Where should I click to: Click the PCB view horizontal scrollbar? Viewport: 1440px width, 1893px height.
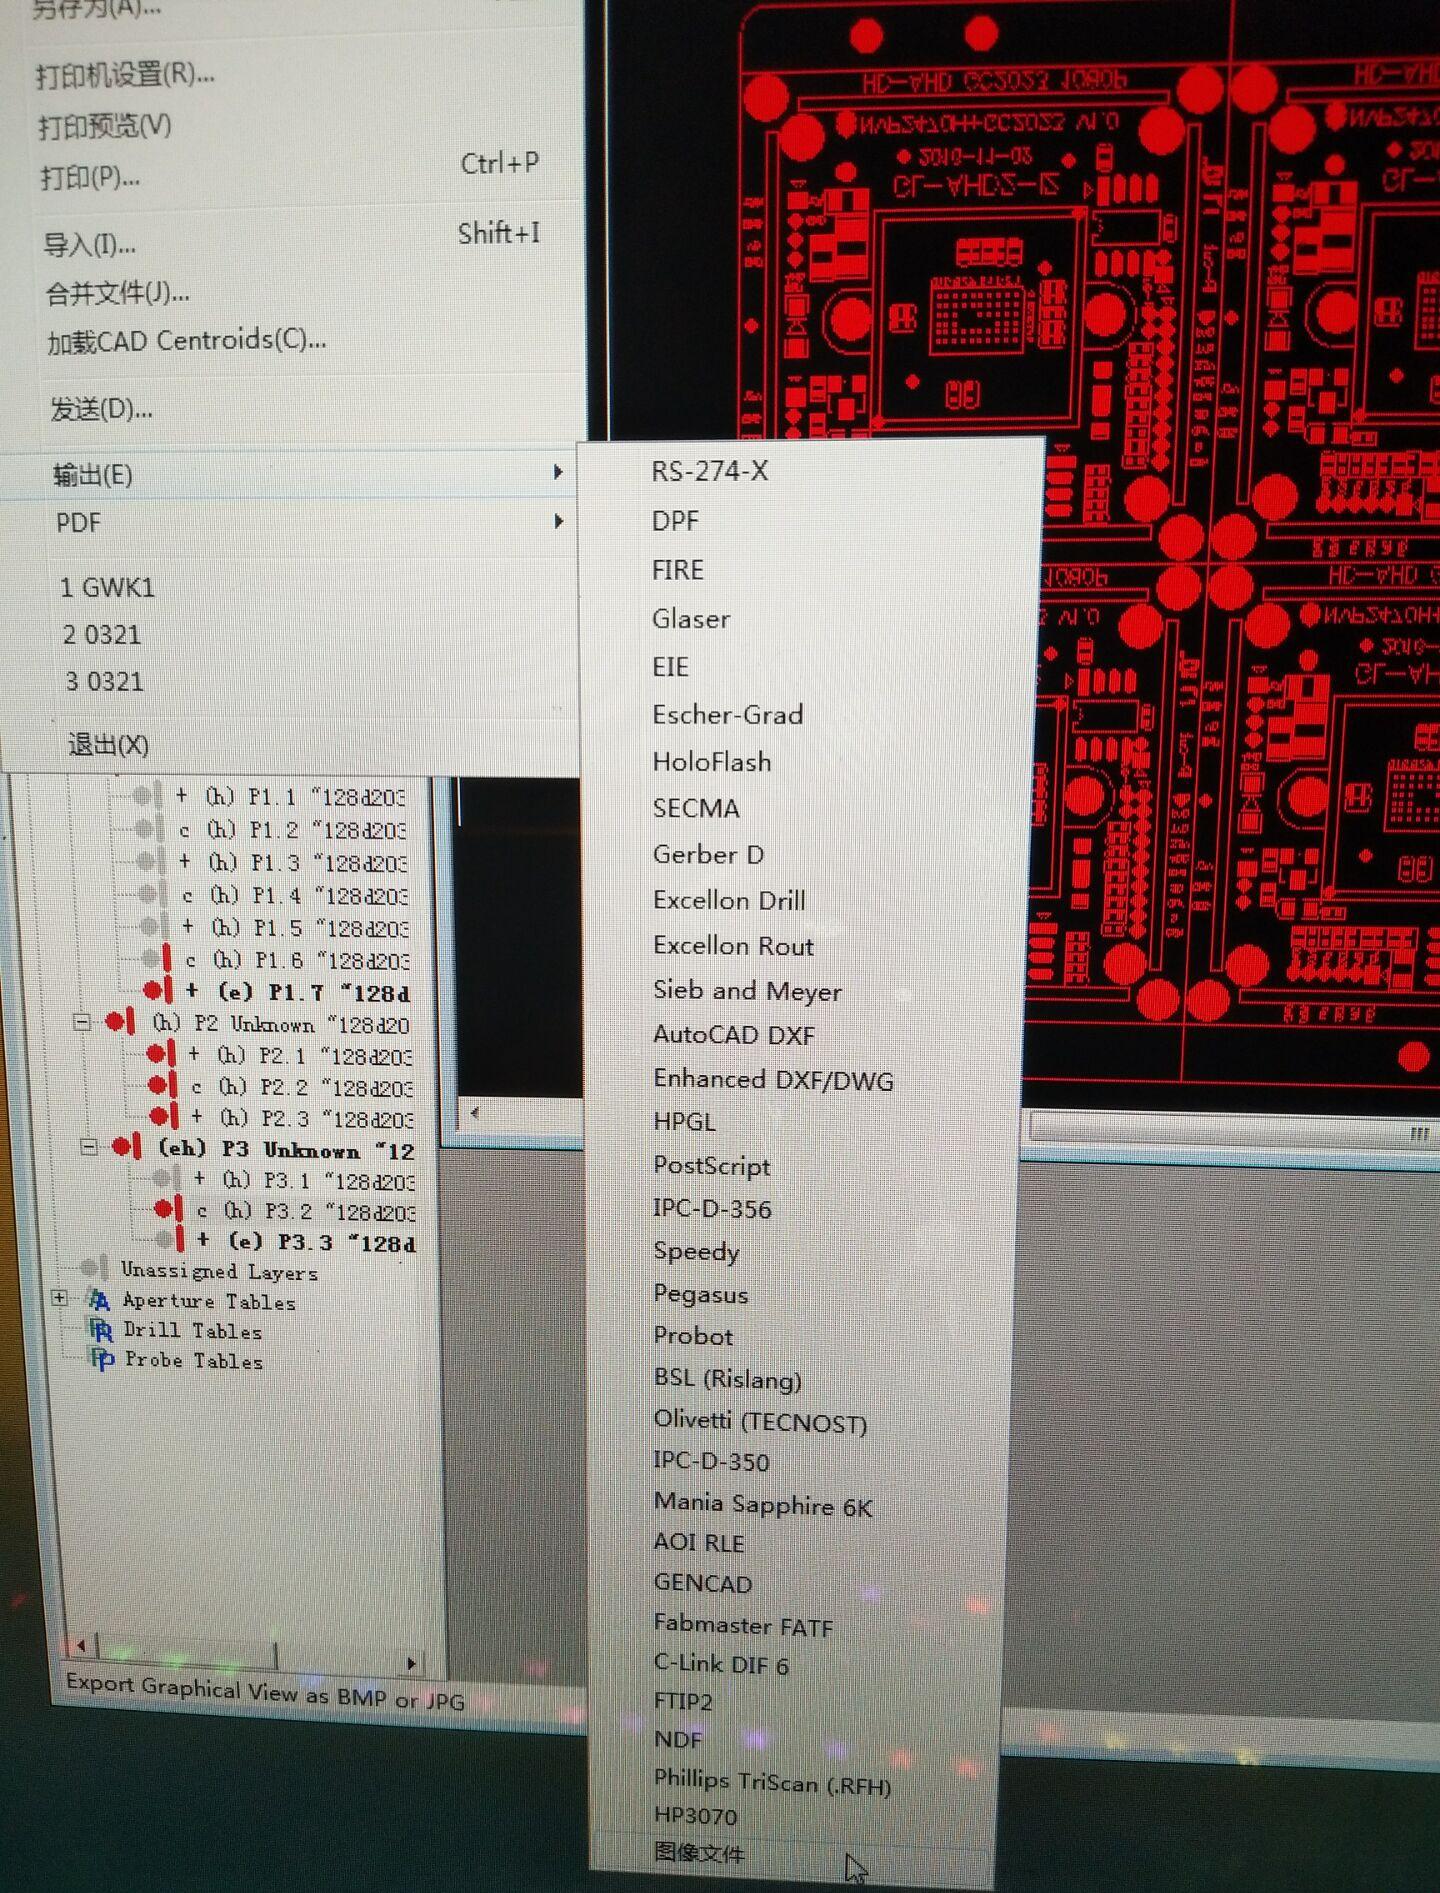click(1234, 1130)
